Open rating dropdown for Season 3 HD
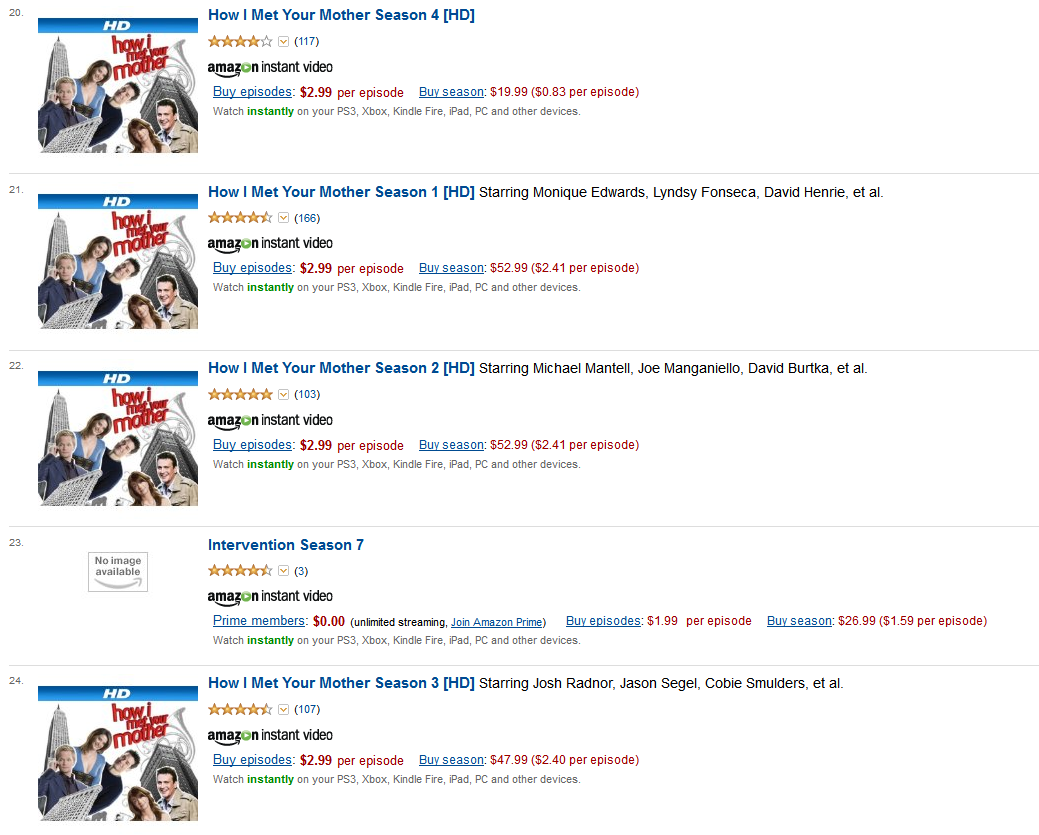 pos(283,710)
